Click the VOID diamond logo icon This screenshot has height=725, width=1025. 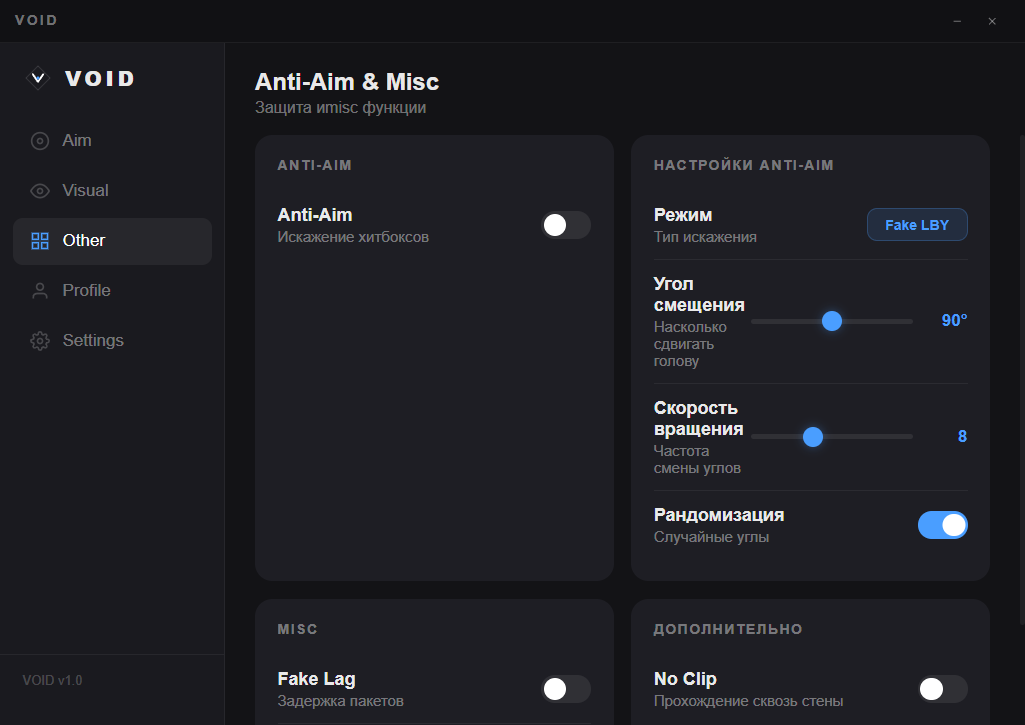[x=38, y=78]
